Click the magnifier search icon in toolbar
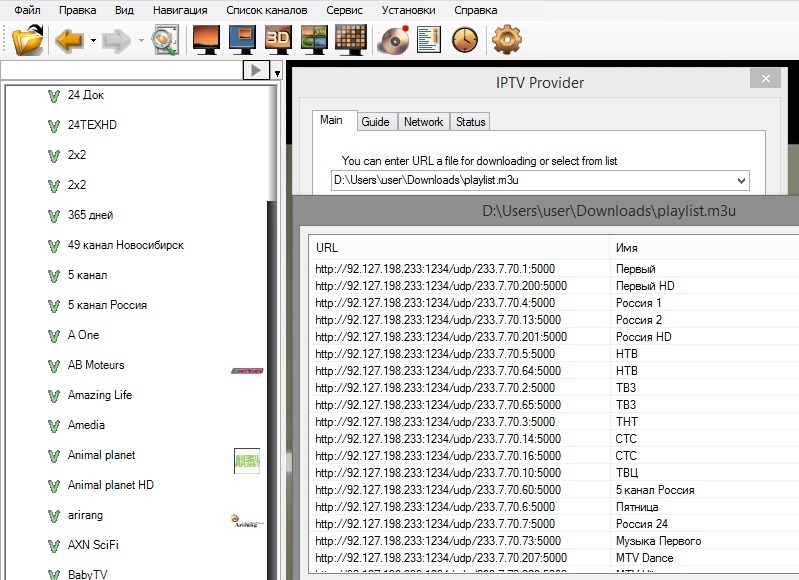 [165, 41]
